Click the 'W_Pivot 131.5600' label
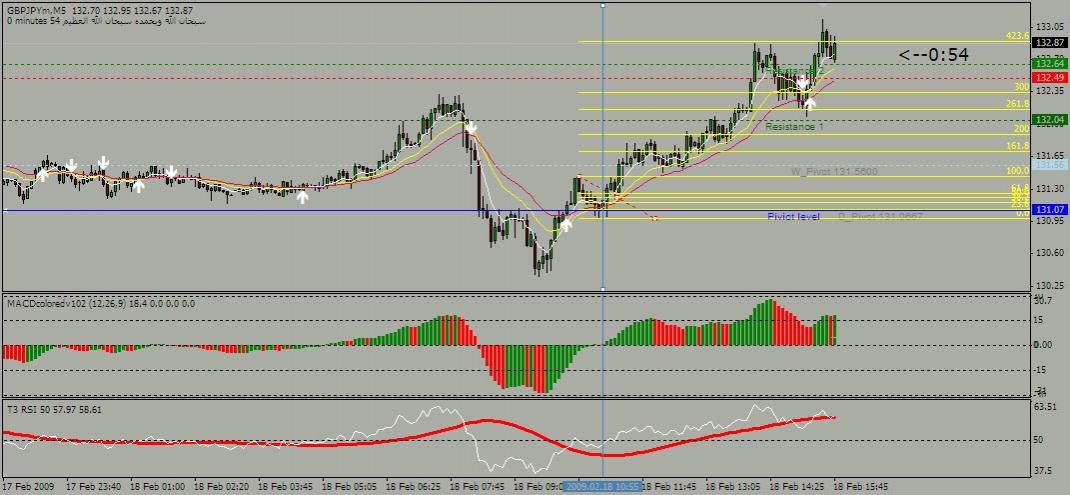 tap(834, 171)
